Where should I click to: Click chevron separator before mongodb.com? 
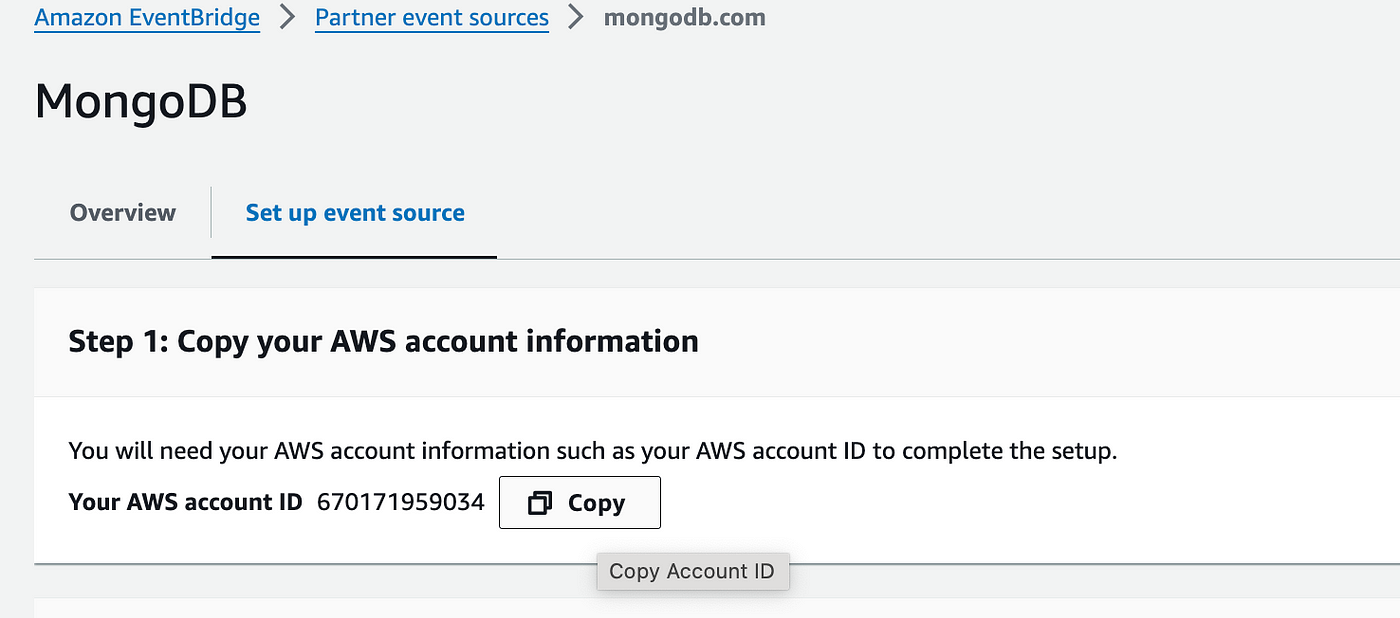coord(576,18)
